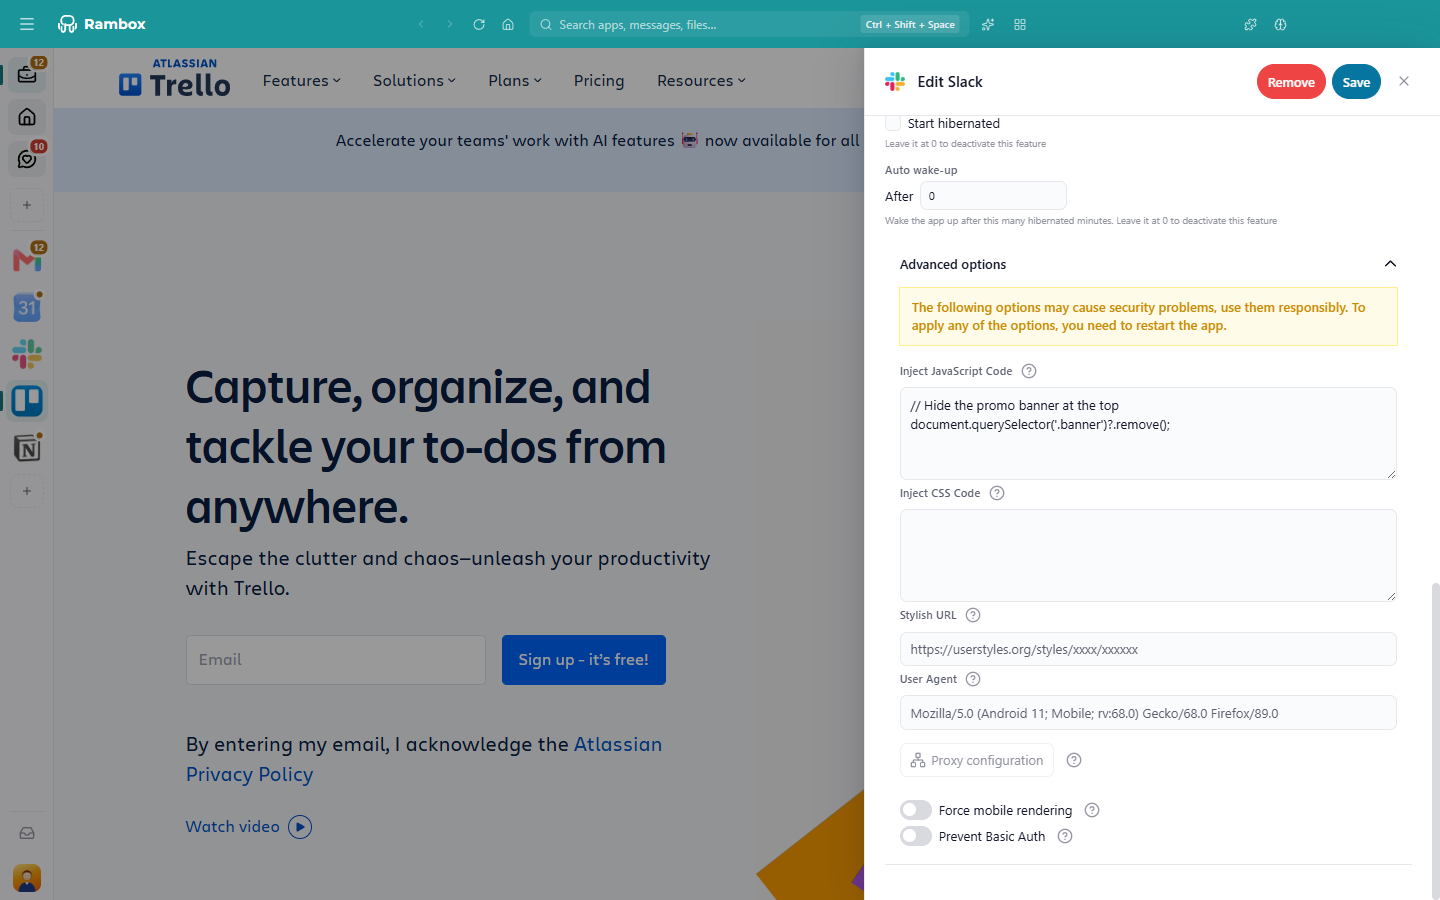Screen dimensions: 1440x900
Task: Click the Proxy configuration button
Action: [977, 760]
